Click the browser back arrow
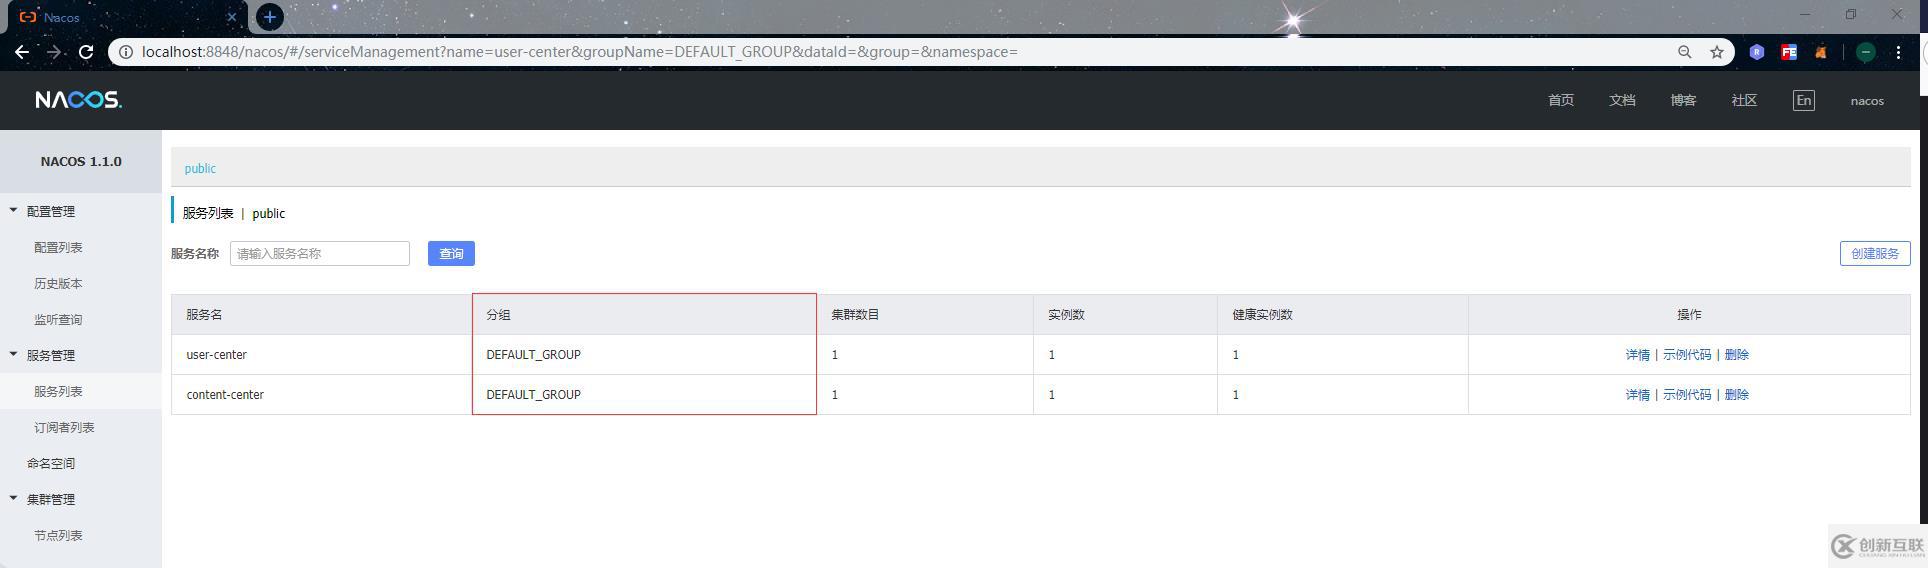The image size is (1928, 568). pos(22,52)
